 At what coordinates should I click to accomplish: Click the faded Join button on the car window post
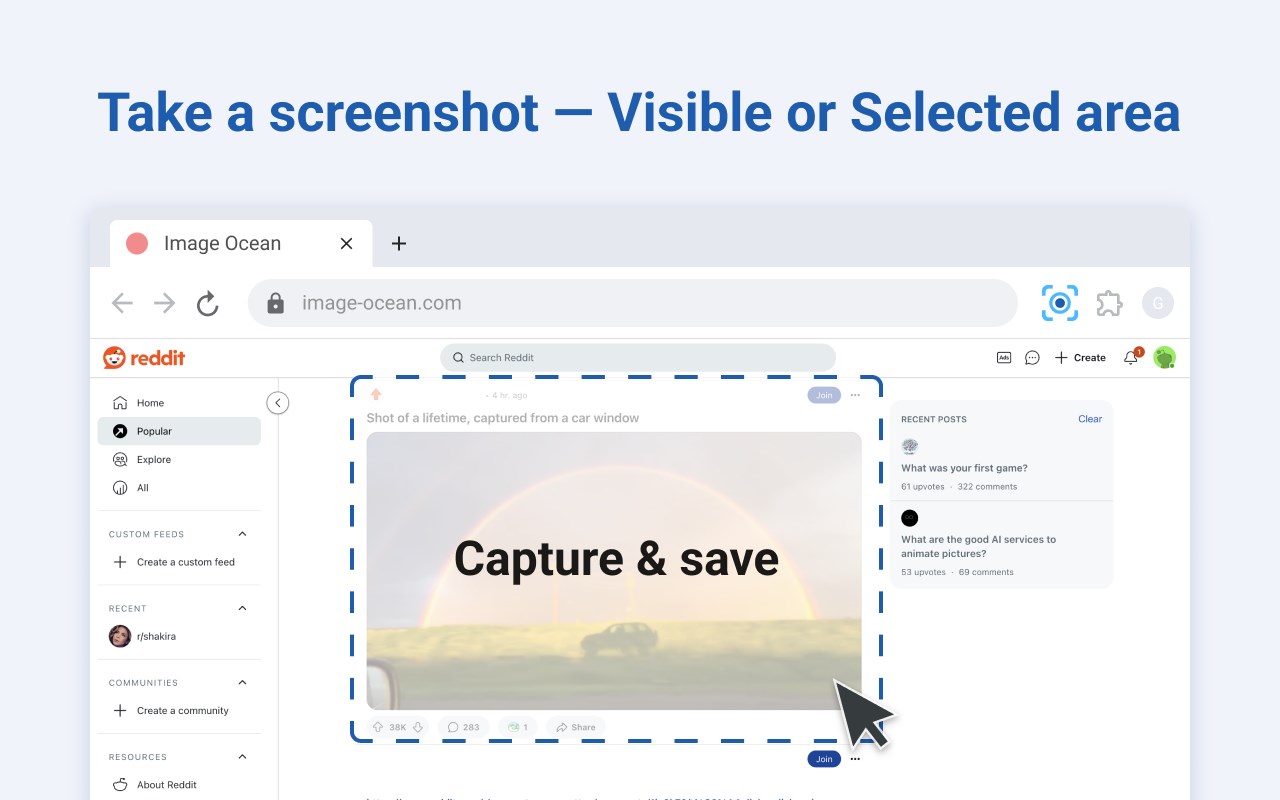point(824,395)
